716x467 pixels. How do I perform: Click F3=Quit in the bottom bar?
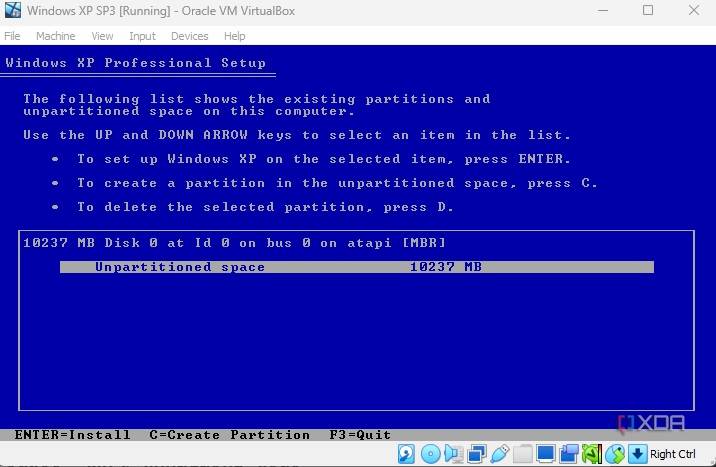[x=360, y=435]
